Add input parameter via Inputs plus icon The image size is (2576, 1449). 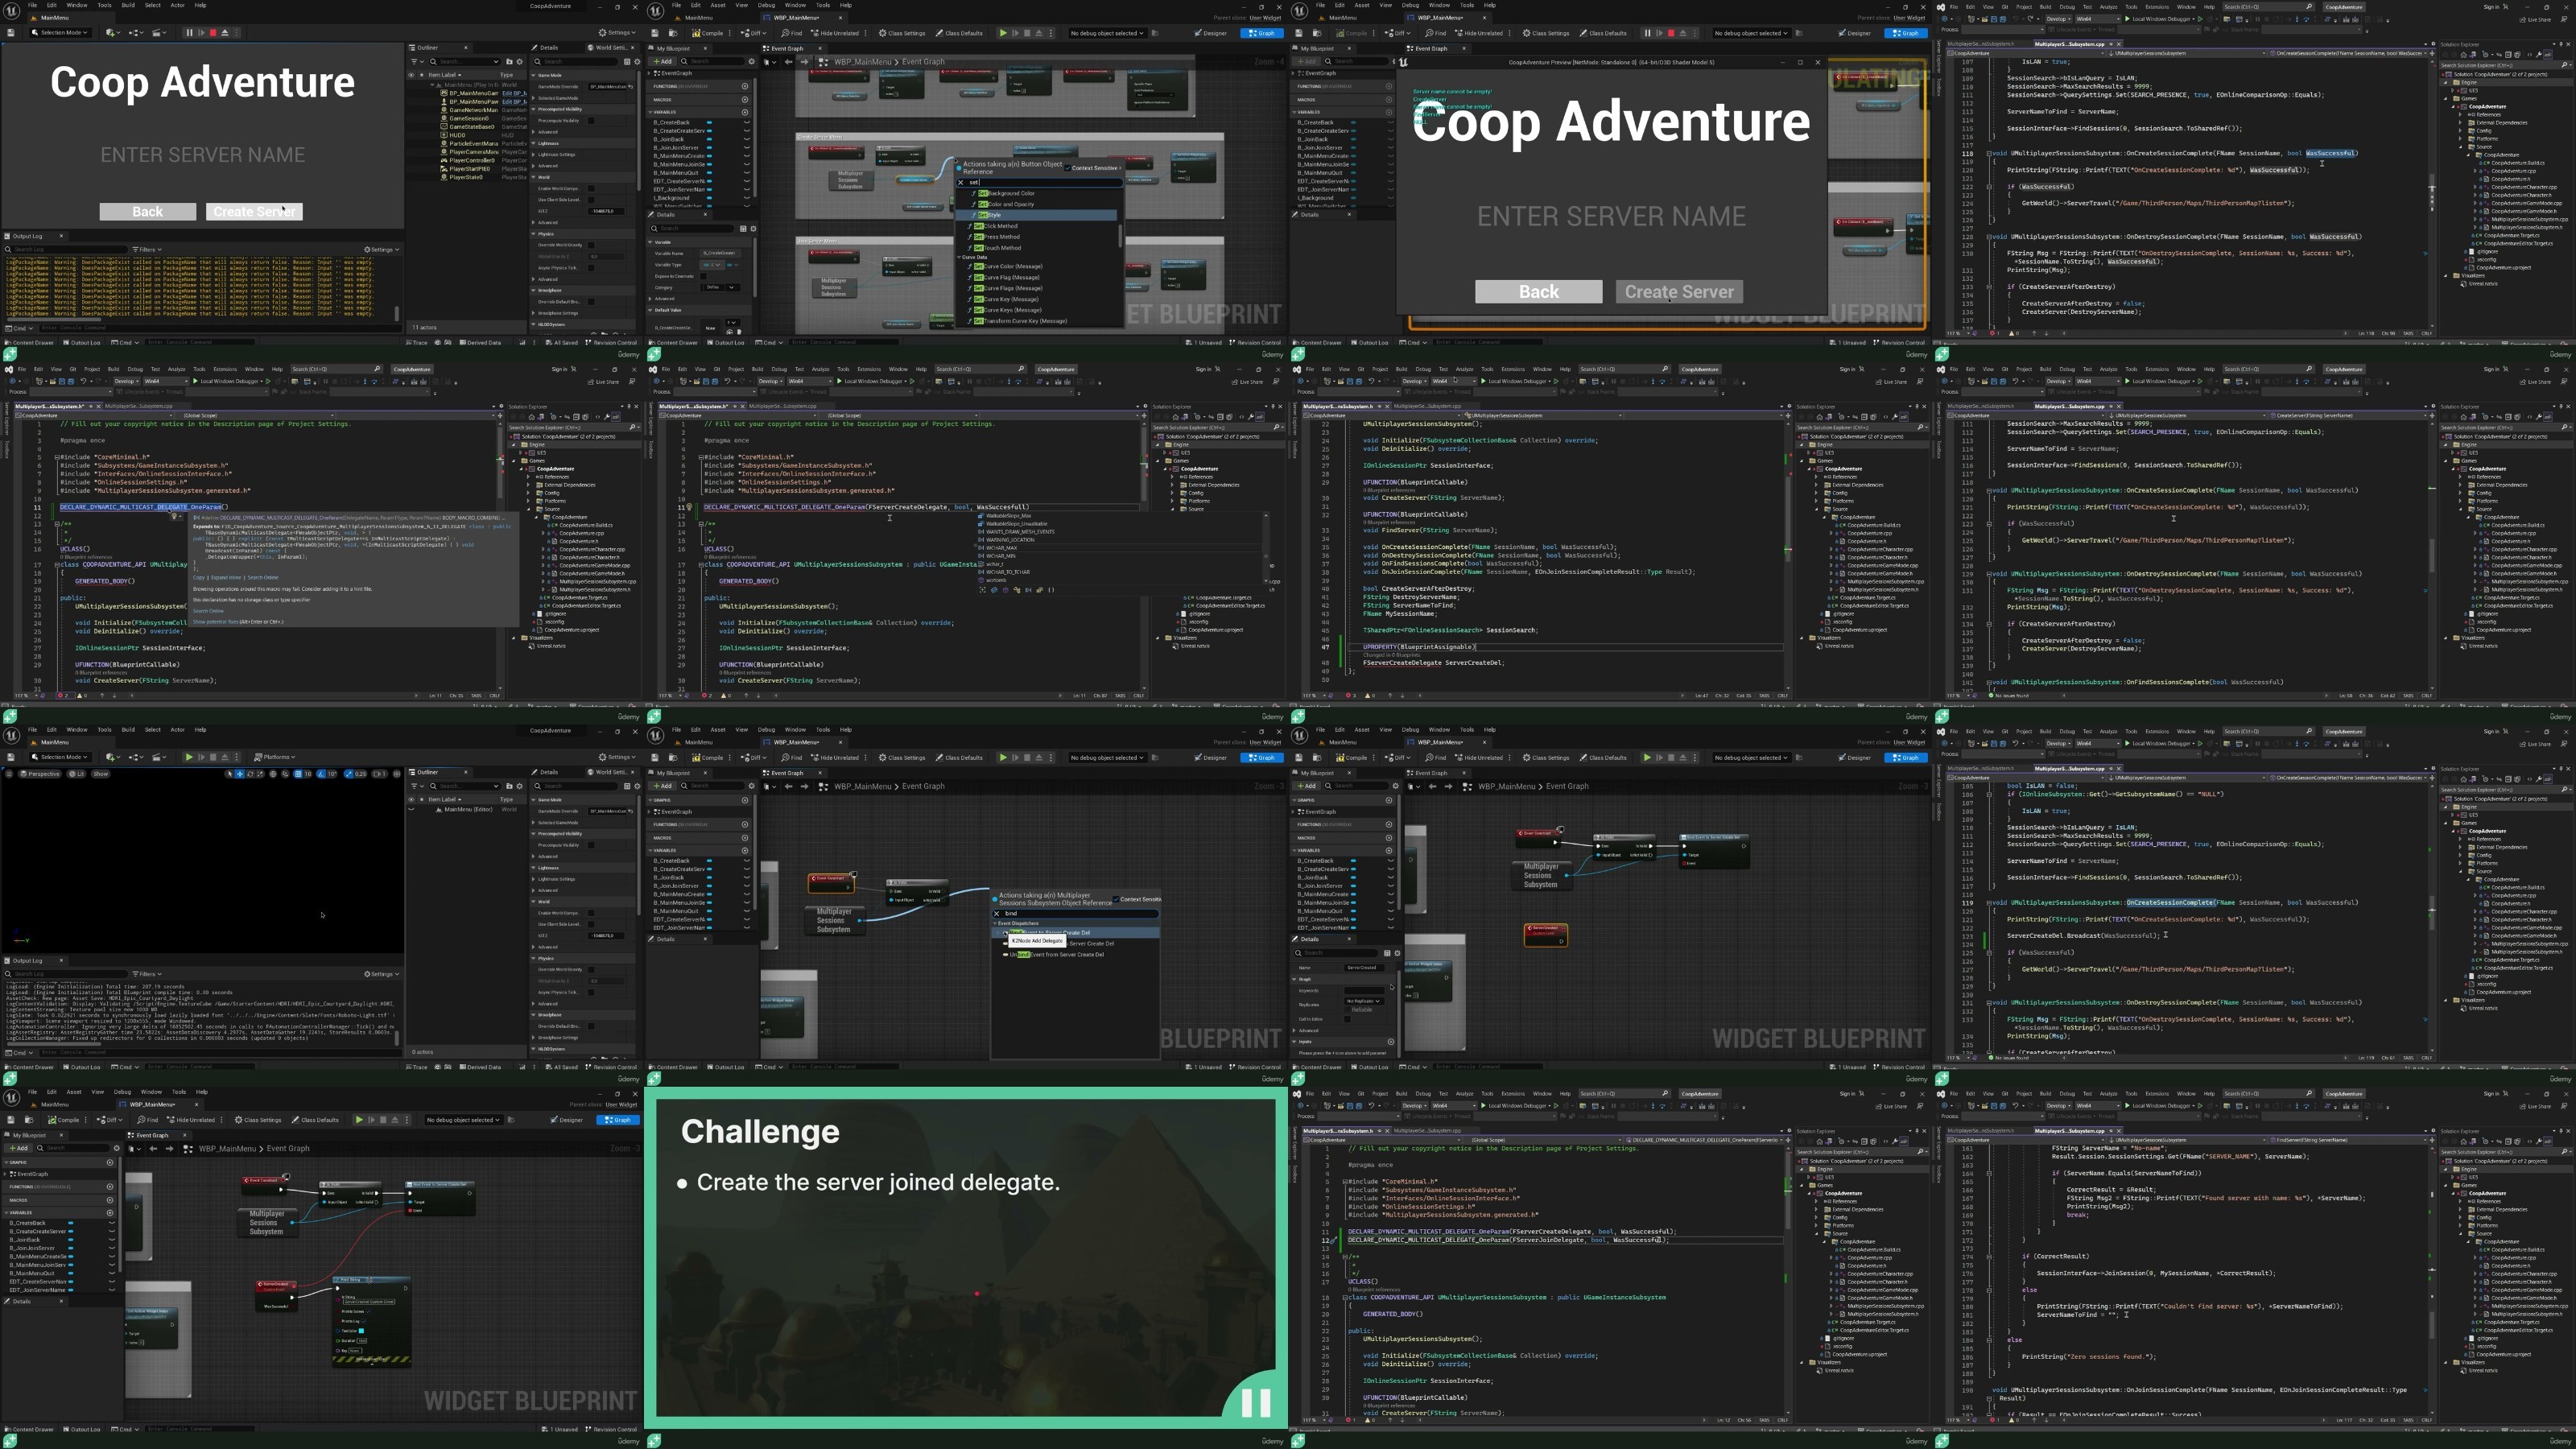pos(1390,1041)
